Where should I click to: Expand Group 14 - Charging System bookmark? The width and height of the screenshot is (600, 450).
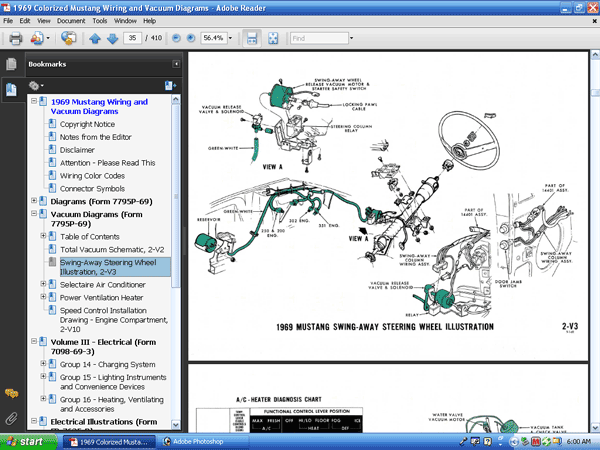click(43, 365)
